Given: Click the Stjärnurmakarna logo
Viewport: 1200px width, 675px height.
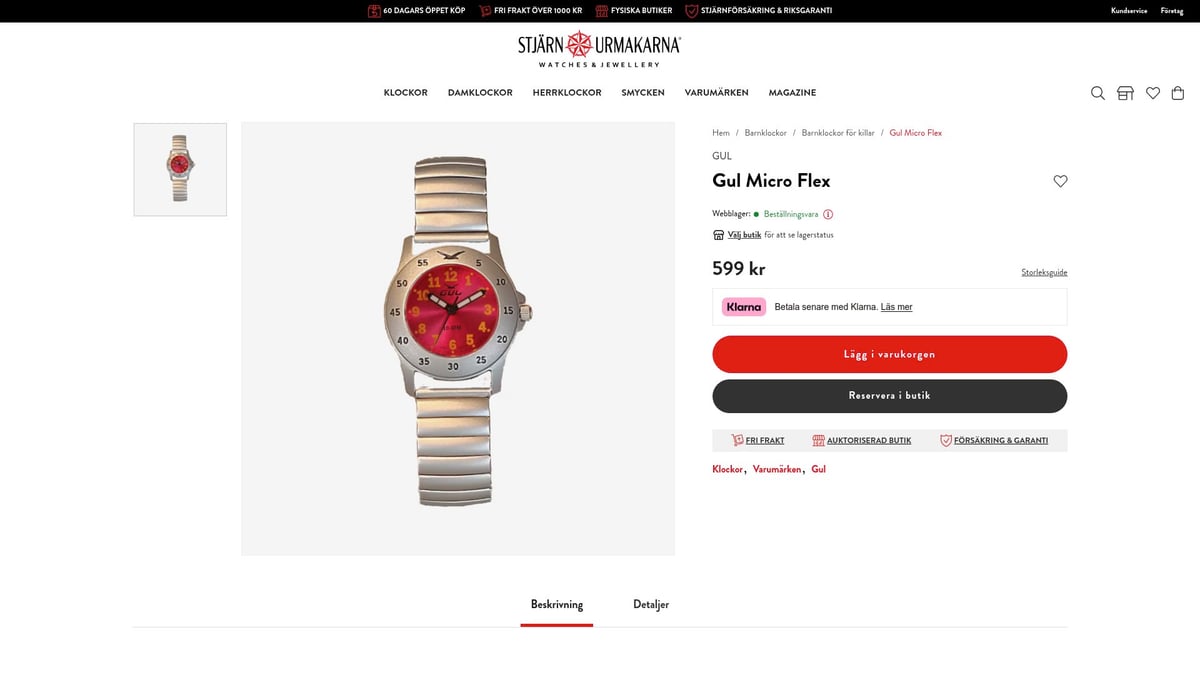Looking at the screenshot, I should [600, 49].
